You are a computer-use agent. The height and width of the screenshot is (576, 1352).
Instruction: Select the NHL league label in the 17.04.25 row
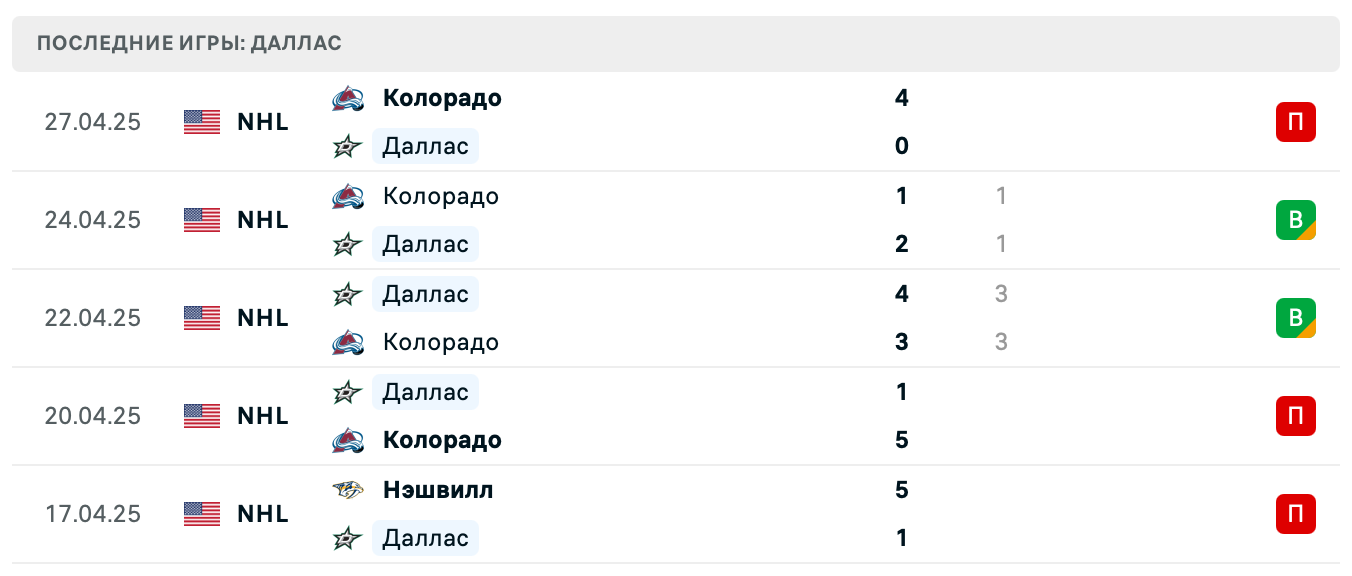point(262,514)
